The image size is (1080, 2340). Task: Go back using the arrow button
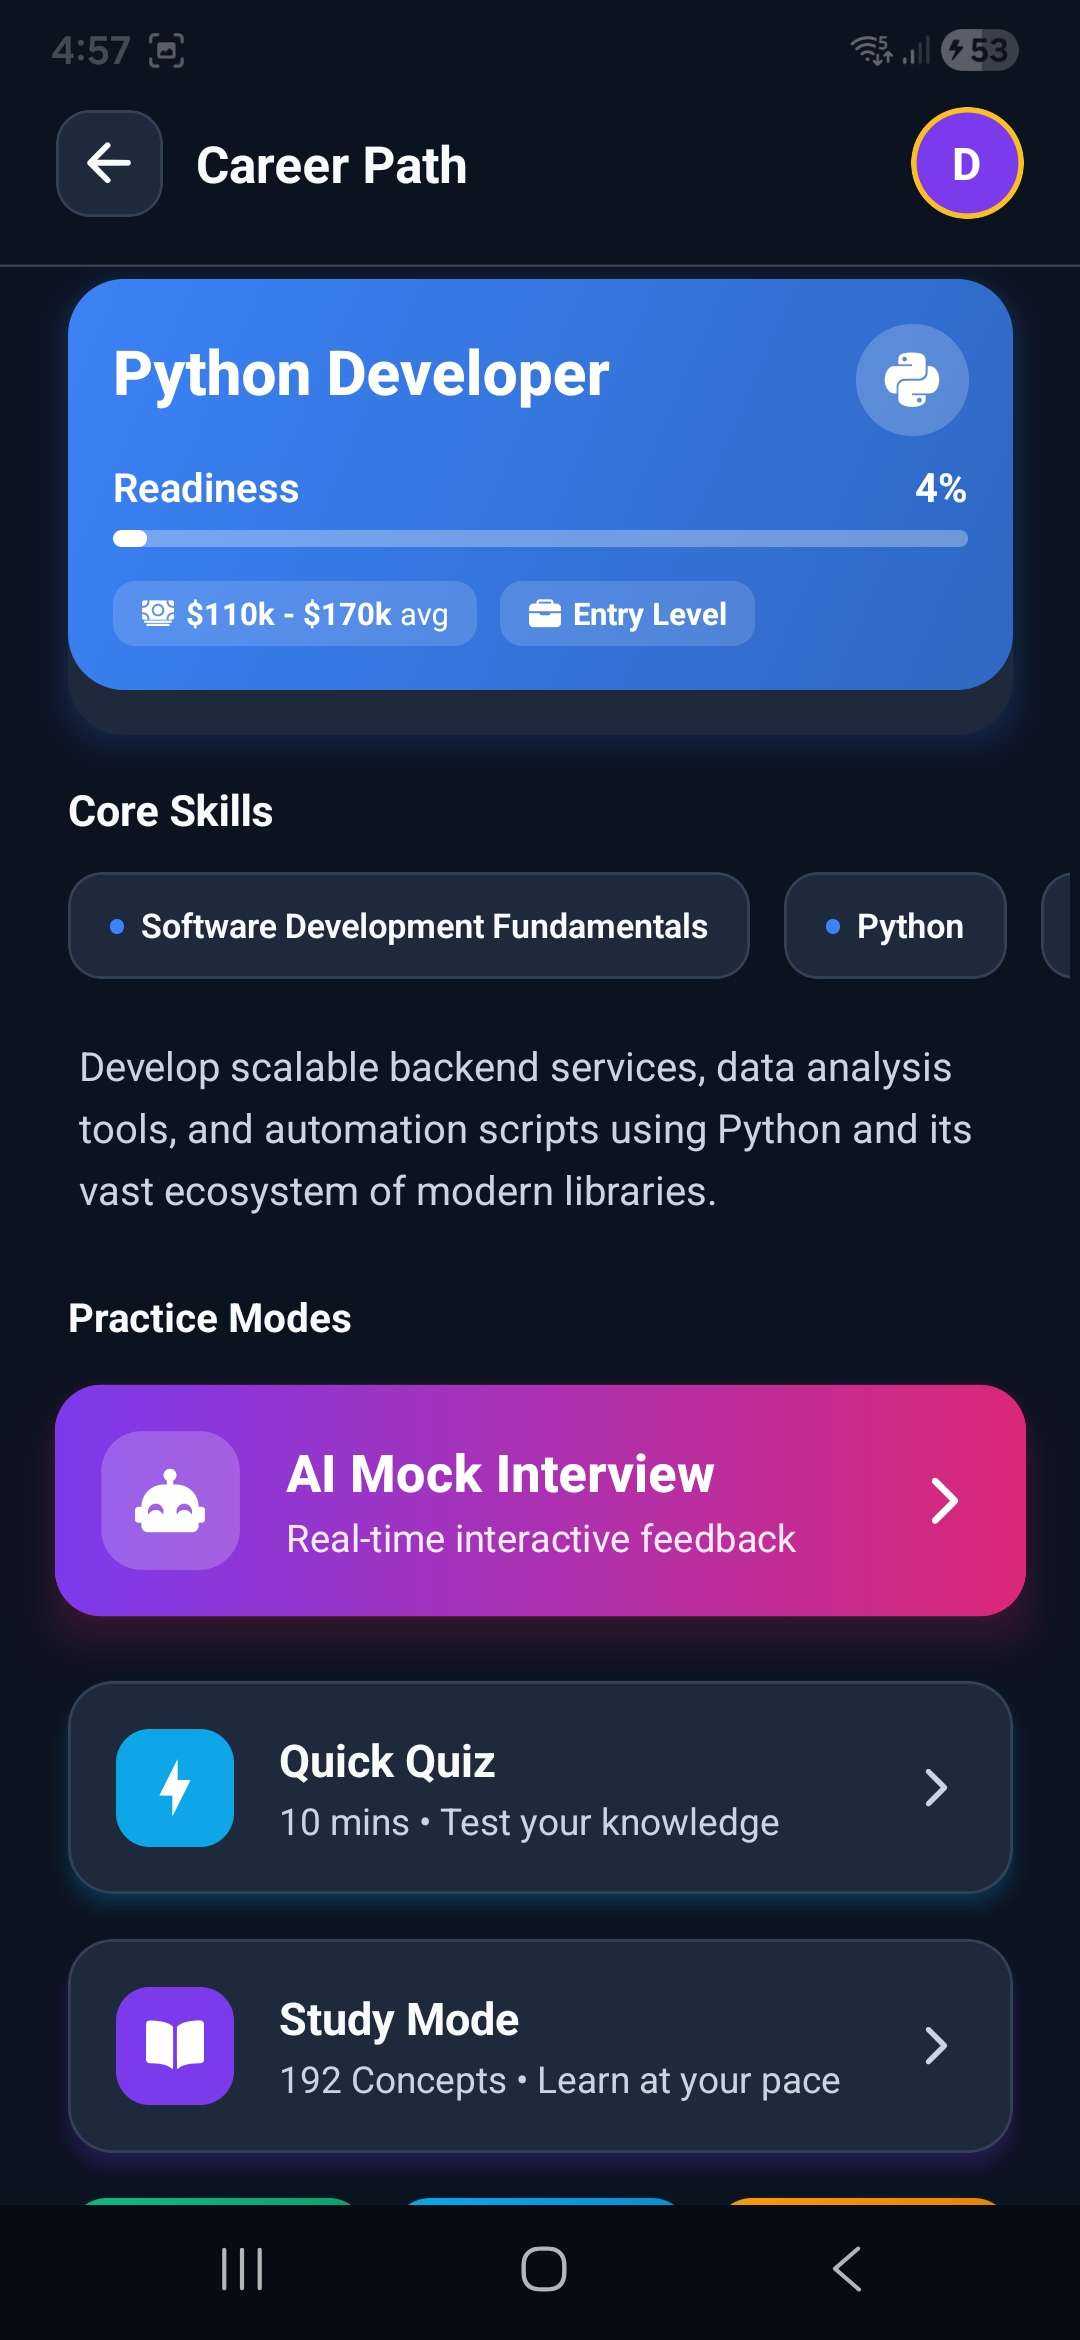[108, 163]
